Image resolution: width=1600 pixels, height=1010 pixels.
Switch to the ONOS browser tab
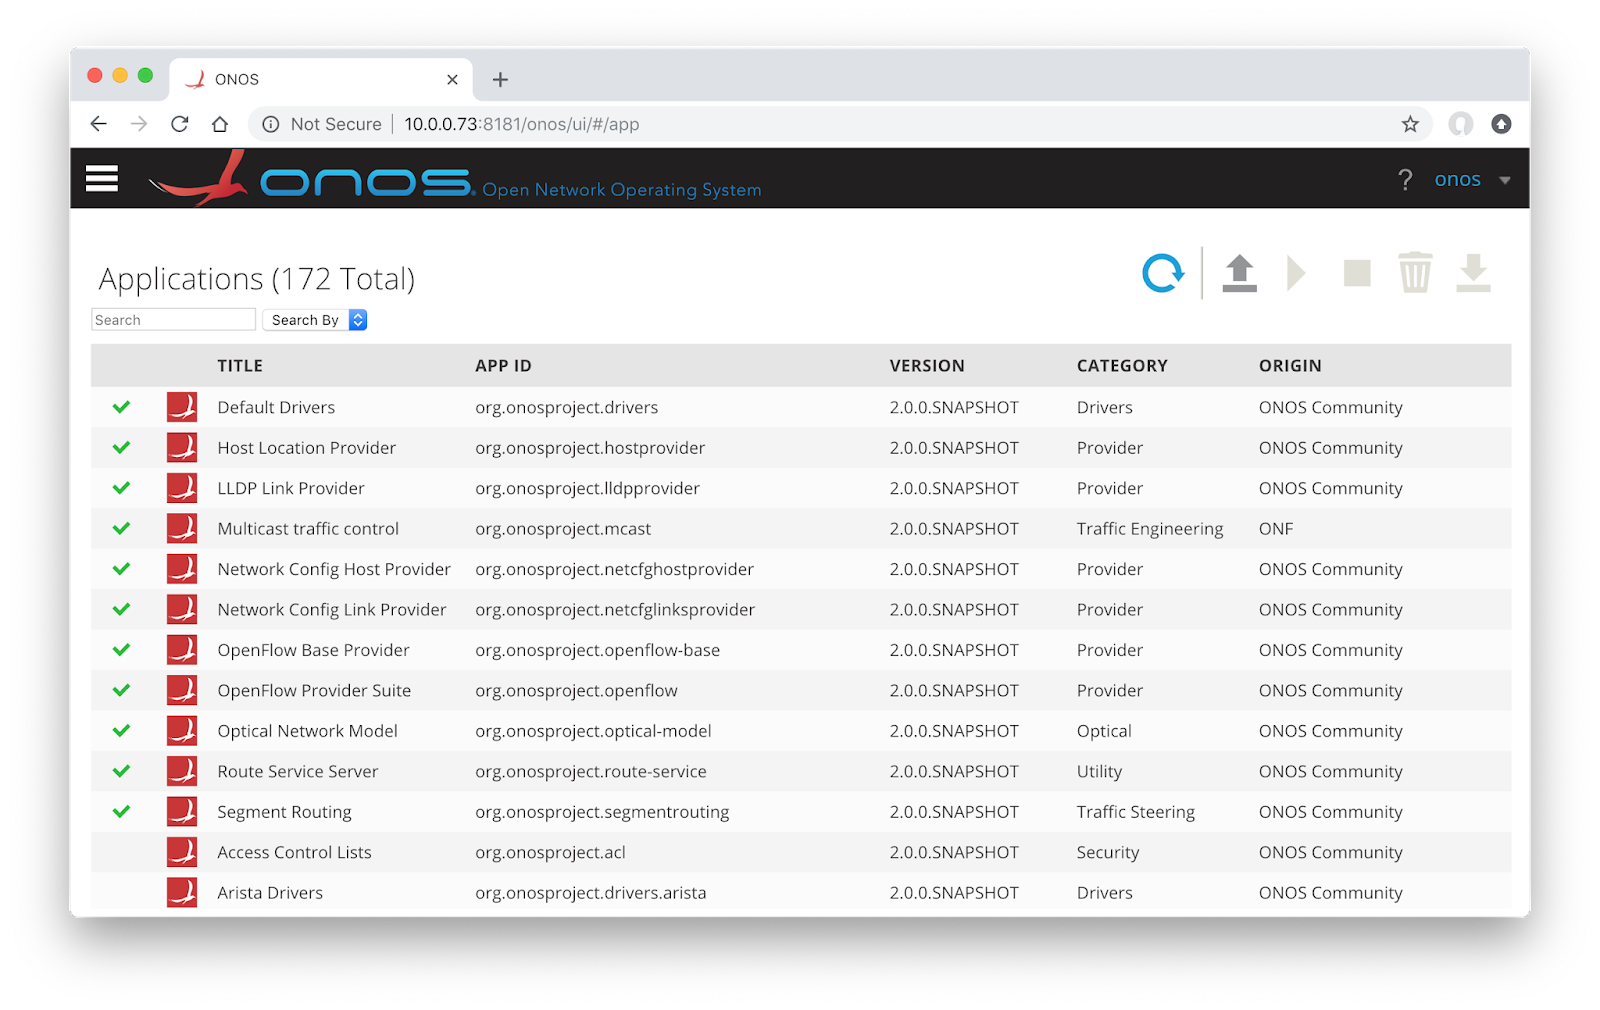(321, 79)
